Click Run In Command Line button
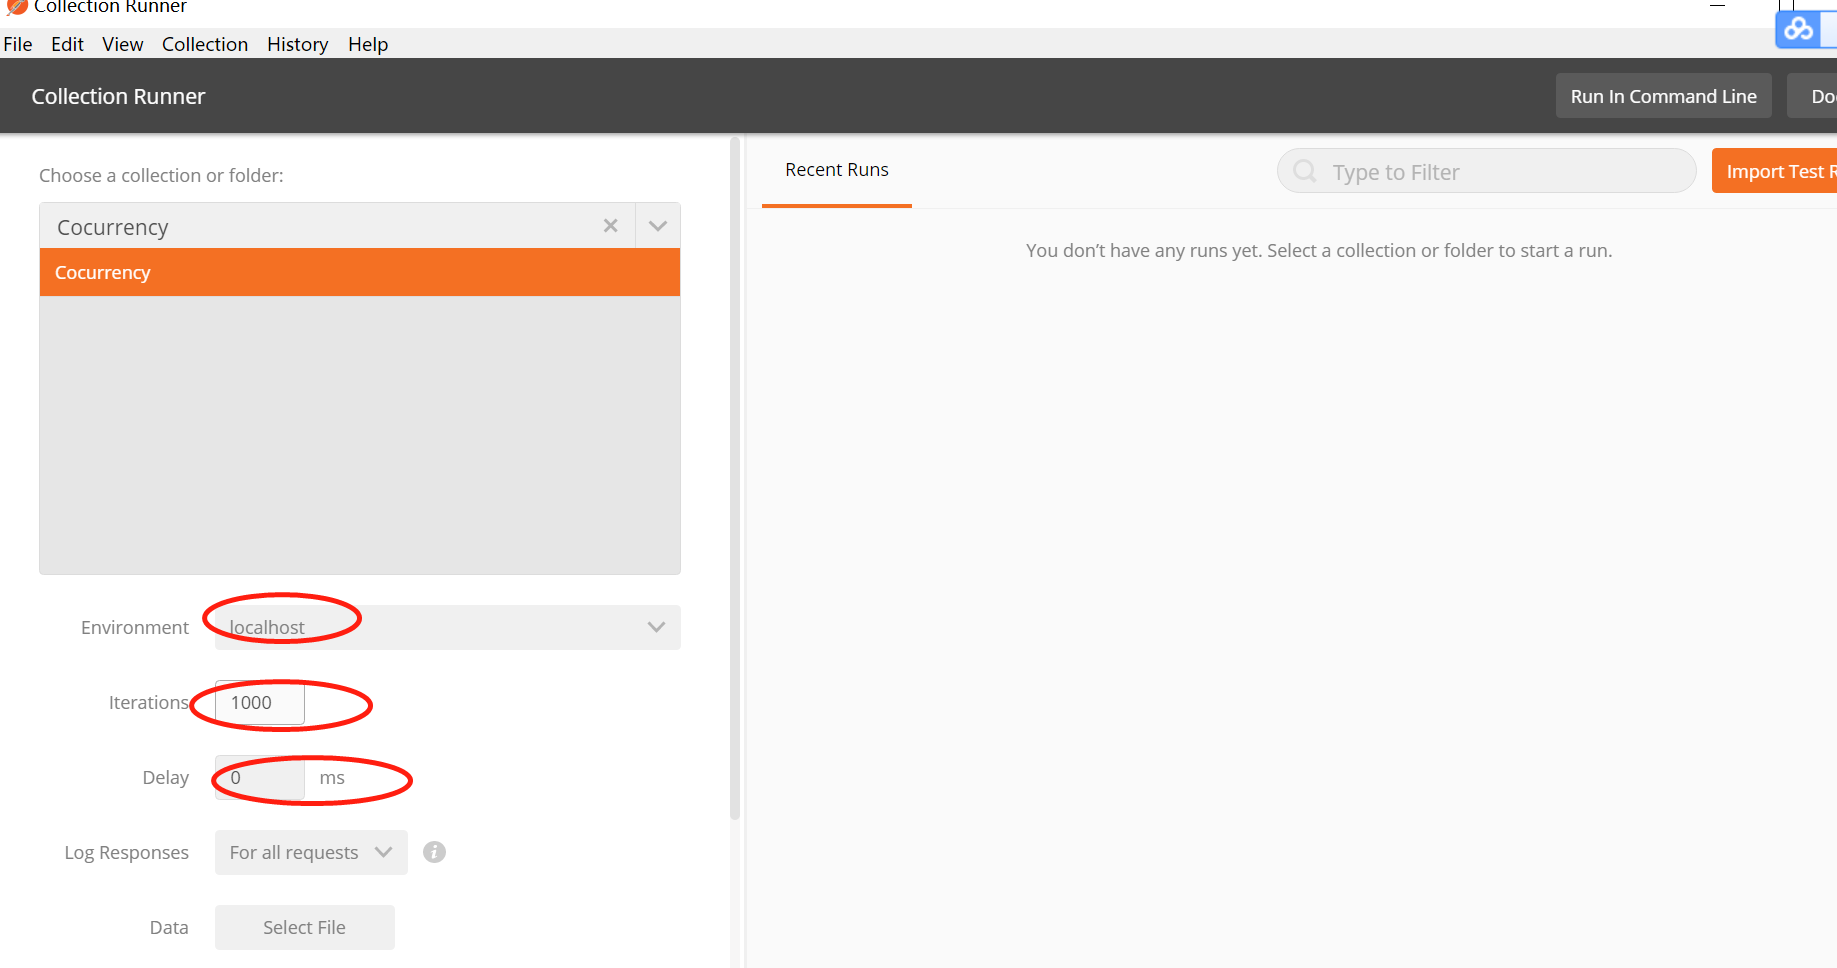Viewport: 1837px width, 968px height. 1663,96
